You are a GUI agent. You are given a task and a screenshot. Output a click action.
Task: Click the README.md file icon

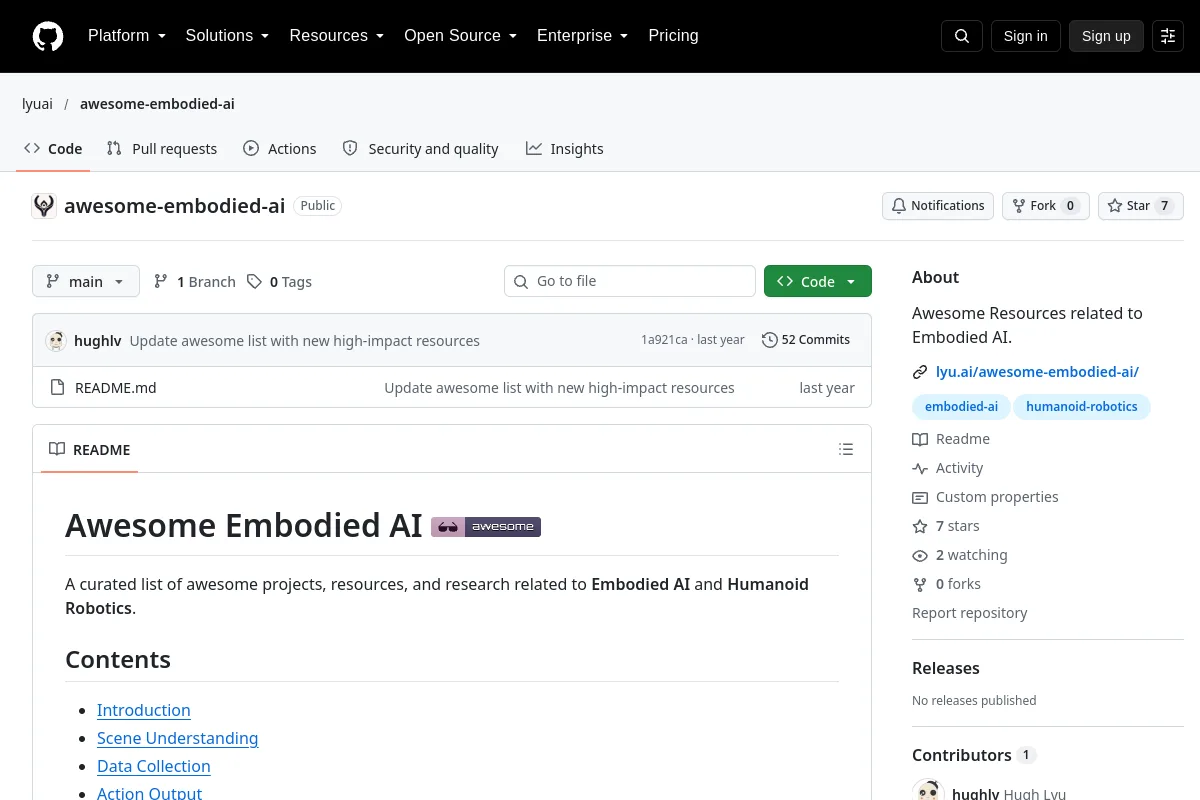57,388
